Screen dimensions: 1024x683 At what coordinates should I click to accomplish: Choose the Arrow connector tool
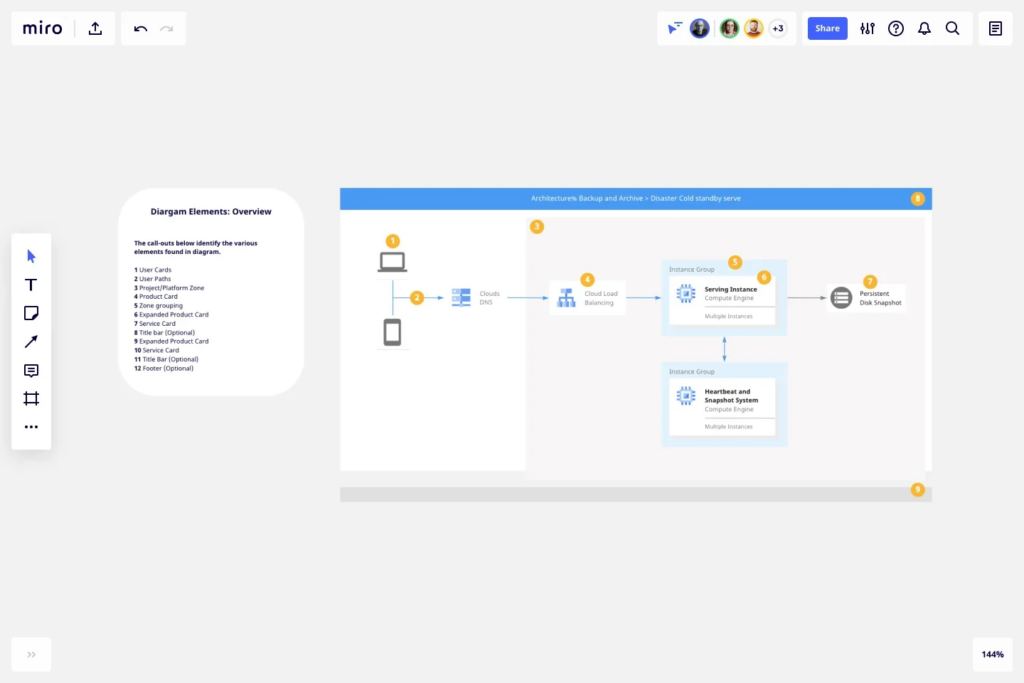click(x=31, y=341)
